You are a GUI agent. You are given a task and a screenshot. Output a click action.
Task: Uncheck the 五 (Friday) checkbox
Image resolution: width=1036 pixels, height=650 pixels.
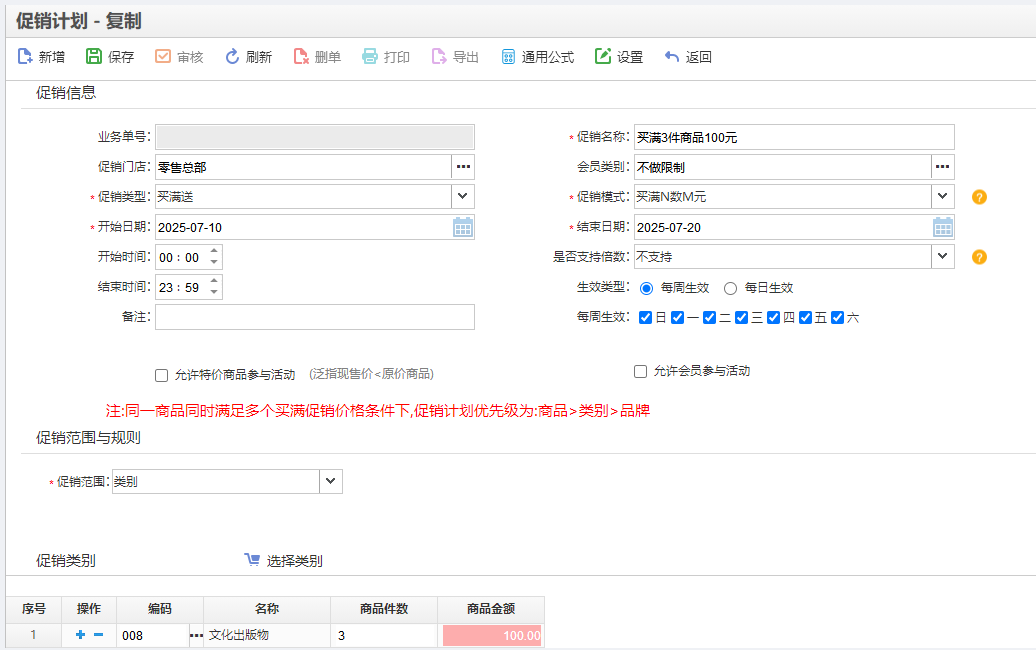click(805, 318)
